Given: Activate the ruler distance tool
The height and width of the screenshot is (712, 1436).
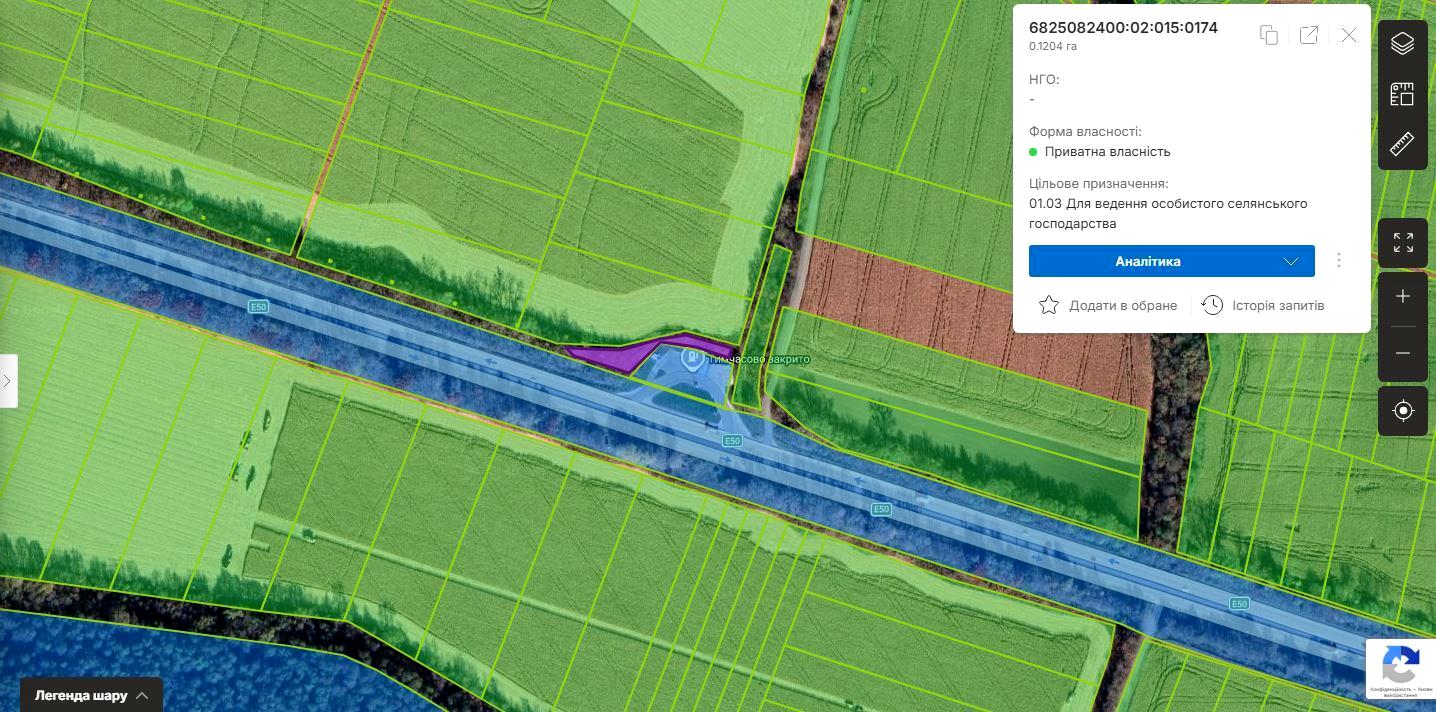Looking at the screenshot, I should [1402, 145].
